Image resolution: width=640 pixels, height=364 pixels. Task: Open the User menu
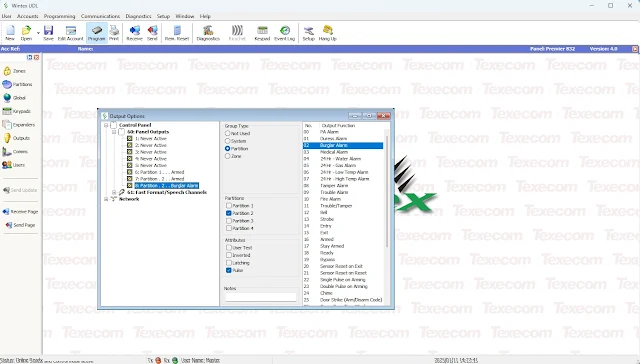[x=7, y=16]
